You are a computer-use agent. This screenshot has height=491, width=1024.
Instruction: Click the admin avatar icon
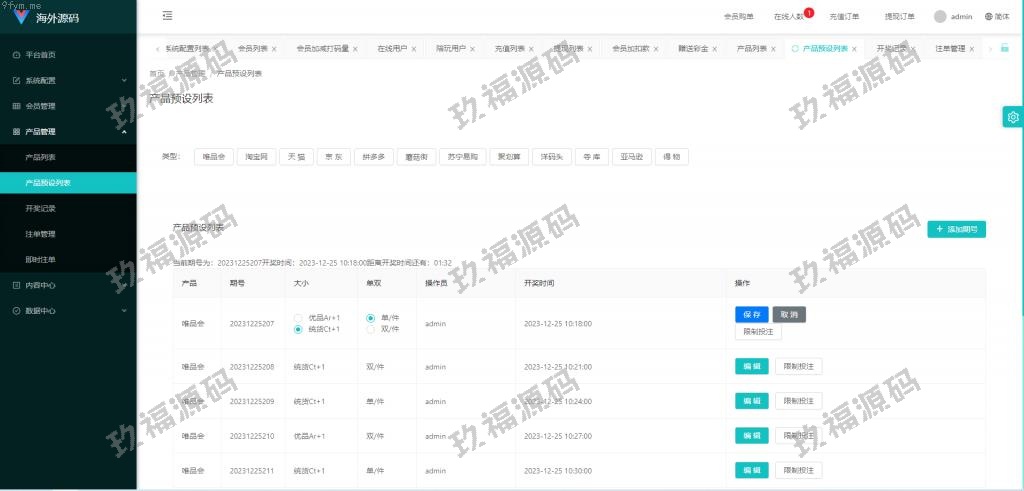940,16
